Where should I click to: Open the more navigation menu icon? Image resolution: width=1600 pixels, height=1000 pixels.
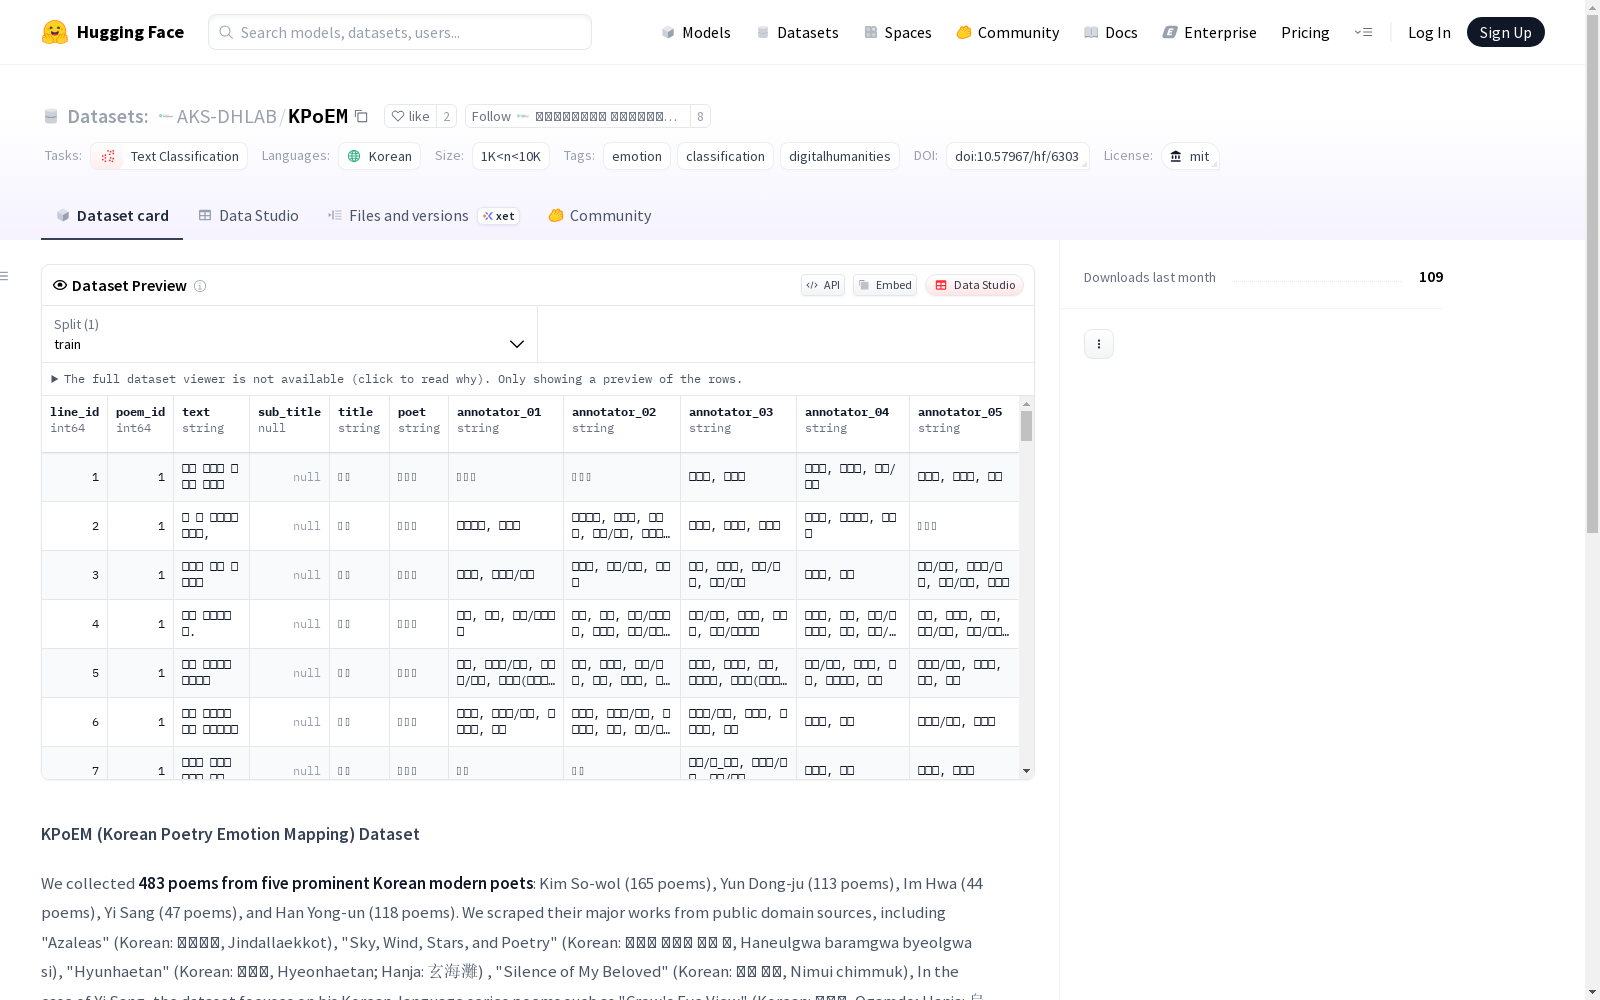click(x=1363, y=32)
